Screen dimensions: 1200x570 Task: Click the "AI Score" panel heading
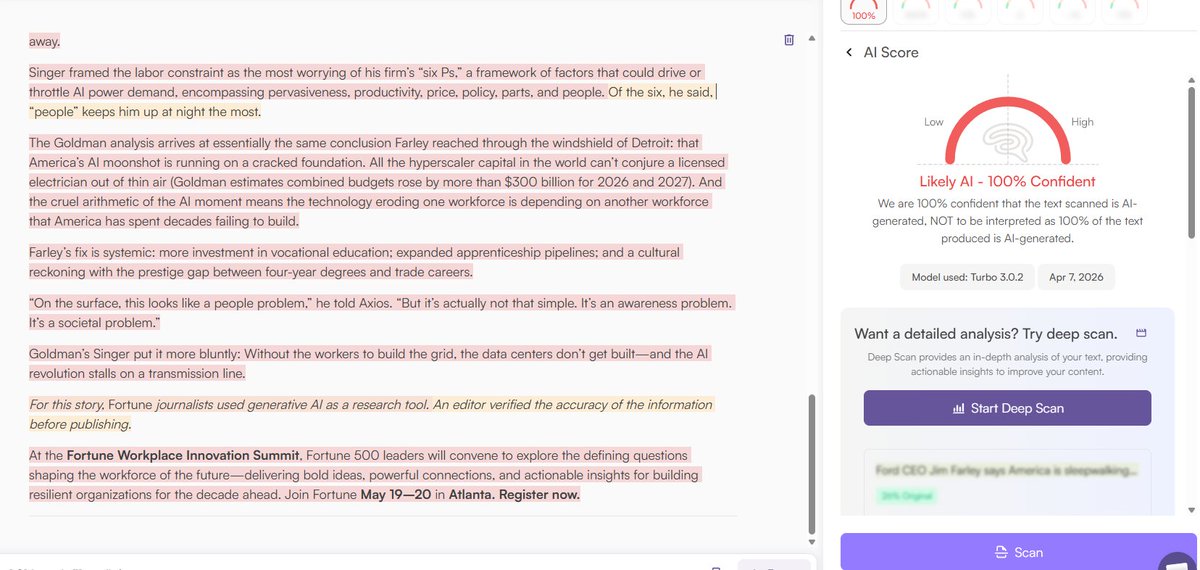[890, 52]
